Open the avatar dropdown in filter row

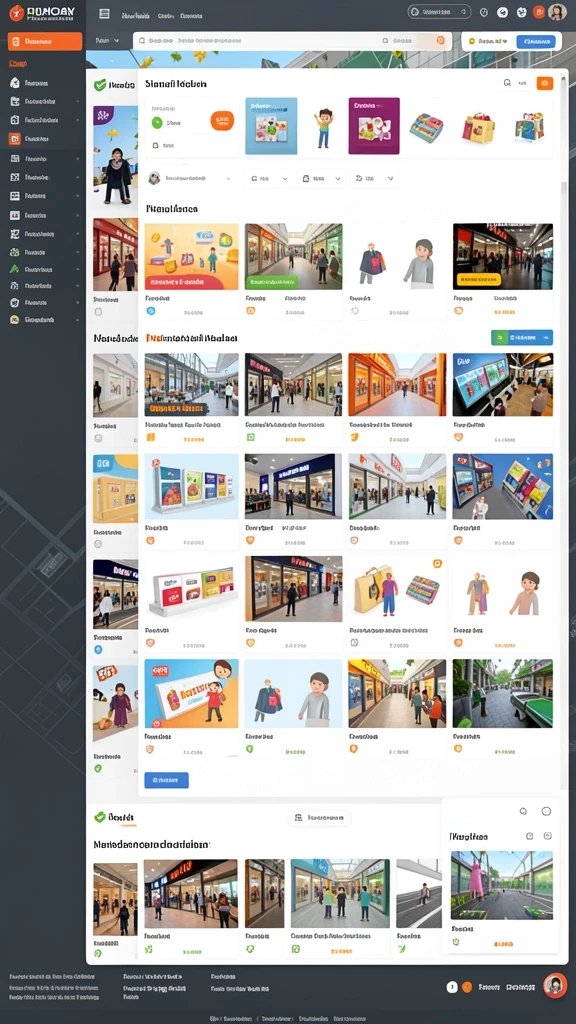pyautogui.click(x=190, y=178)
